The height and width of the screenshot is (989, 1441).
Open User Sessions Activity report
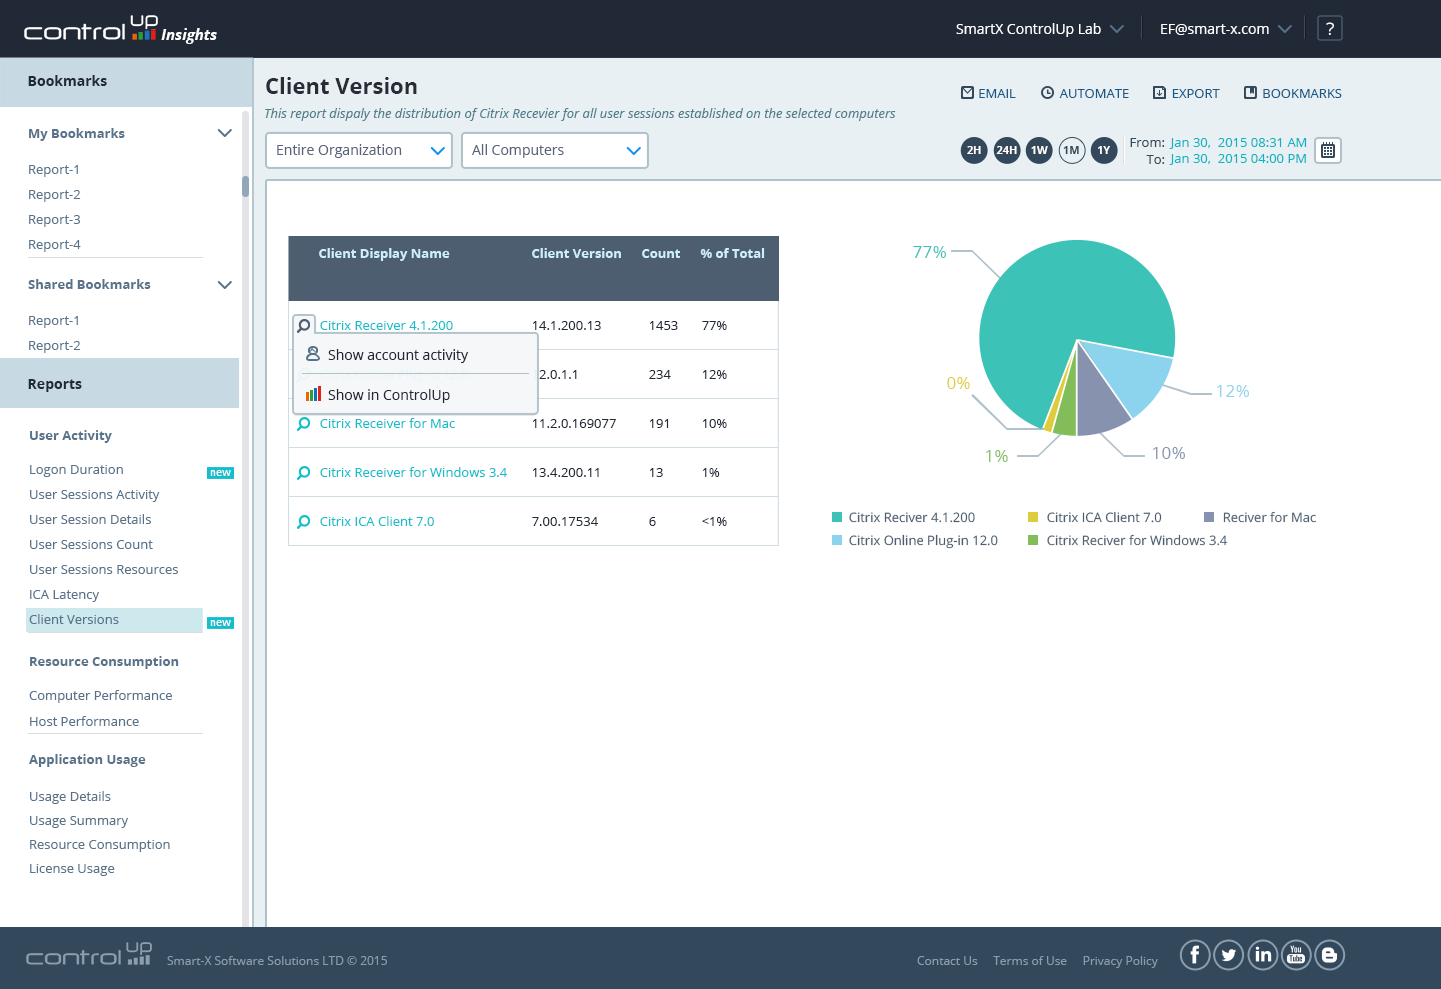pyautogui.click(x=94, y=495)
